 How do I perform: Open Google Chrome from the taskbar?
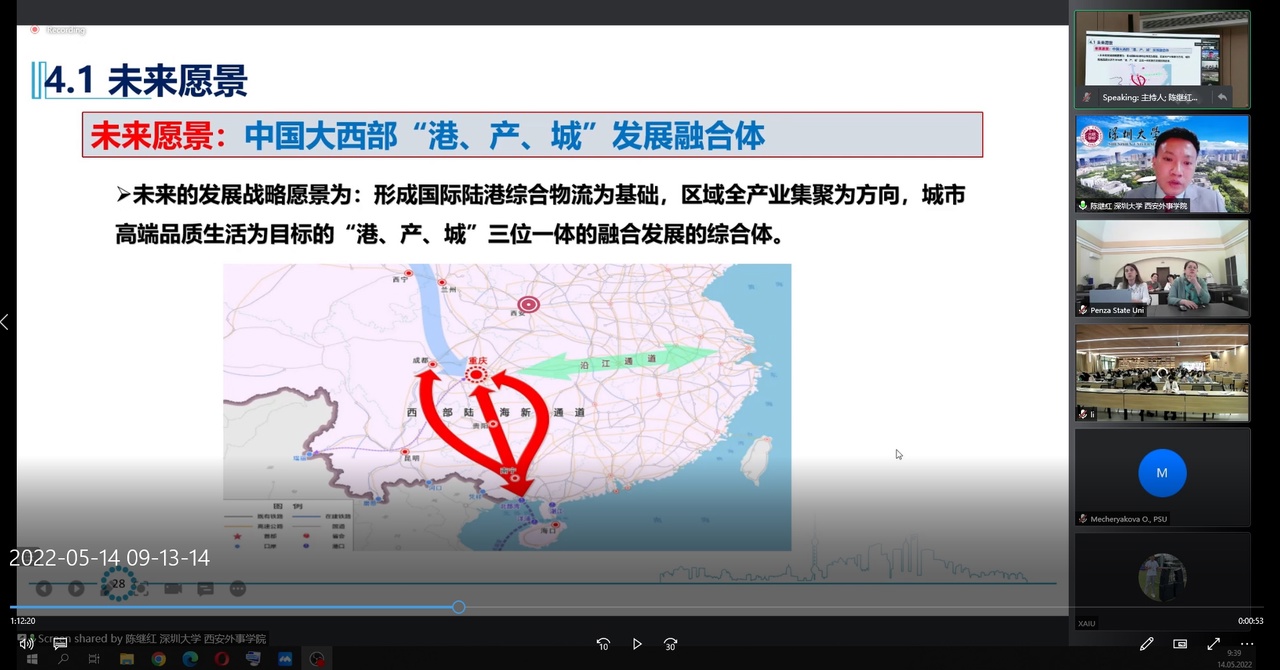158,659
